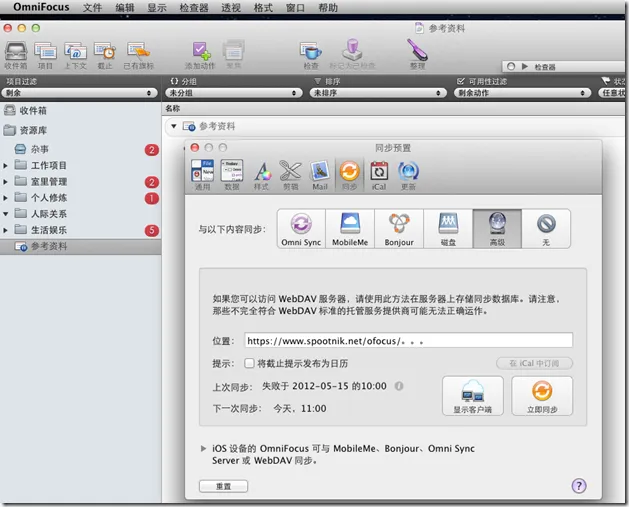Click the WebDAV 位置 URL field
The height and width of the screenshot is (507, 629).
coord(408,341)
